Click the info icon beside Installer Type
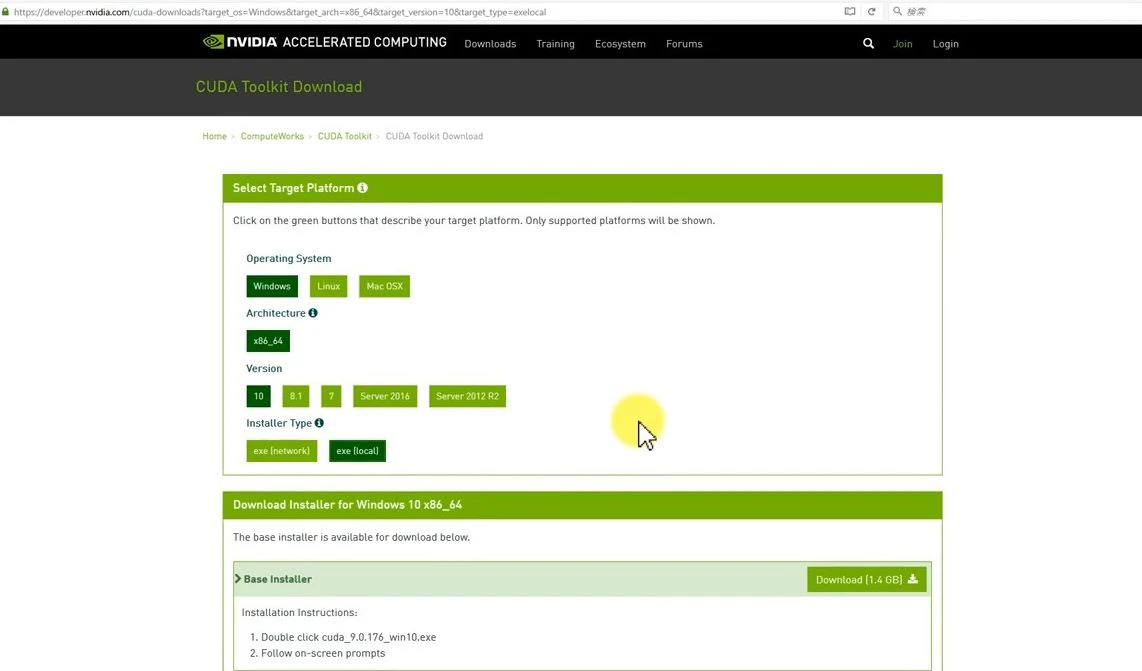The width and height of the screenshot is (1142, 671). pos(319,423)
